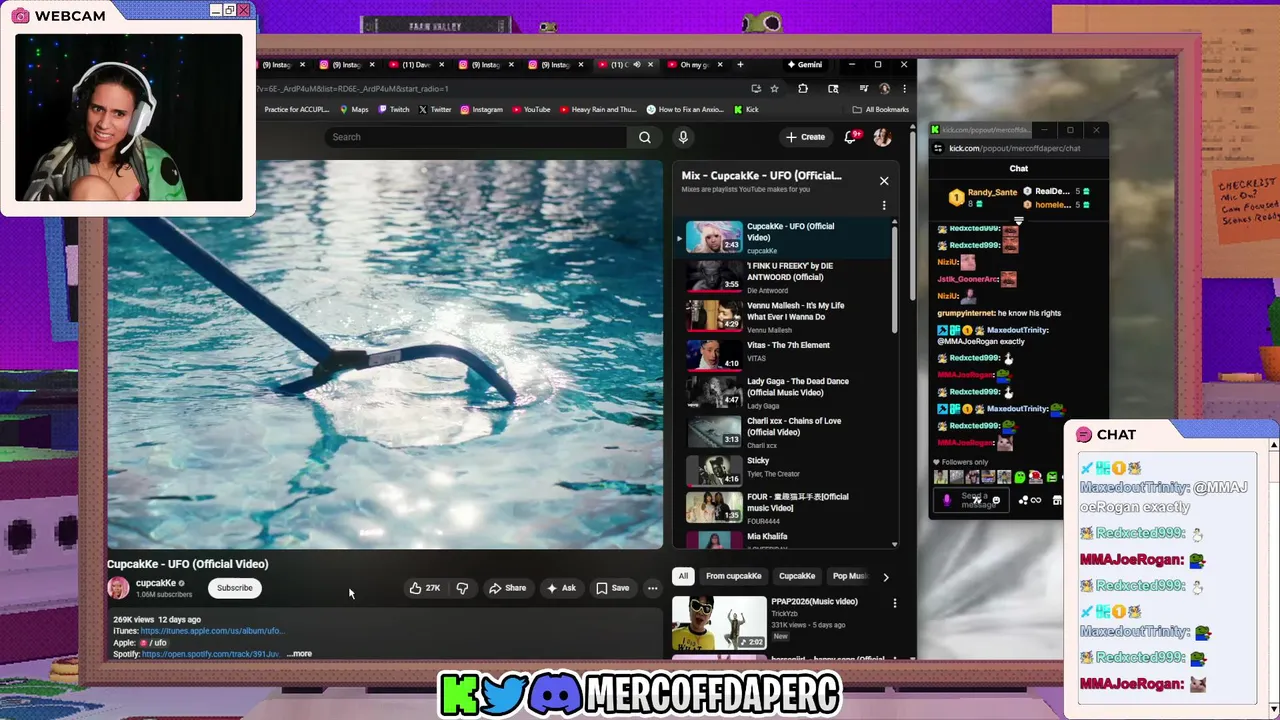
Task: Open the Instagram bookmark
Action: pyautogui.click(x=481, y=109)
